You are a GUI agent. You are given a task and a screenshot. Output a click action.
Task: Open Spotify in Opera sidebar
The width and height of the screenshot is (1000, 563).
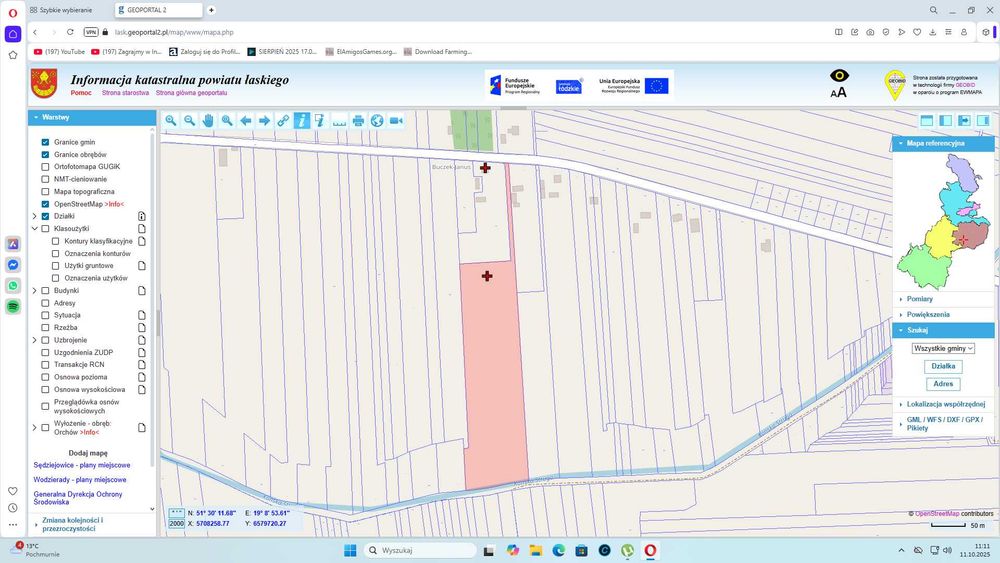click(13, 307)
